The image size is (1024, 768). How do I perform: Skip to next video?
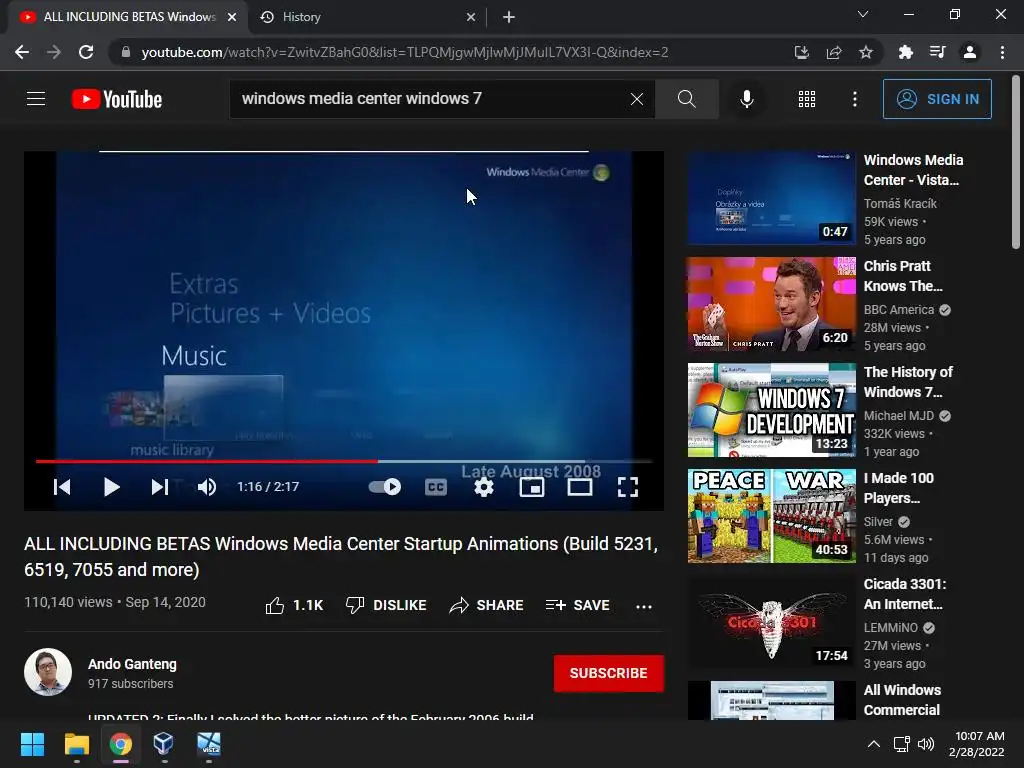[160, 487]
